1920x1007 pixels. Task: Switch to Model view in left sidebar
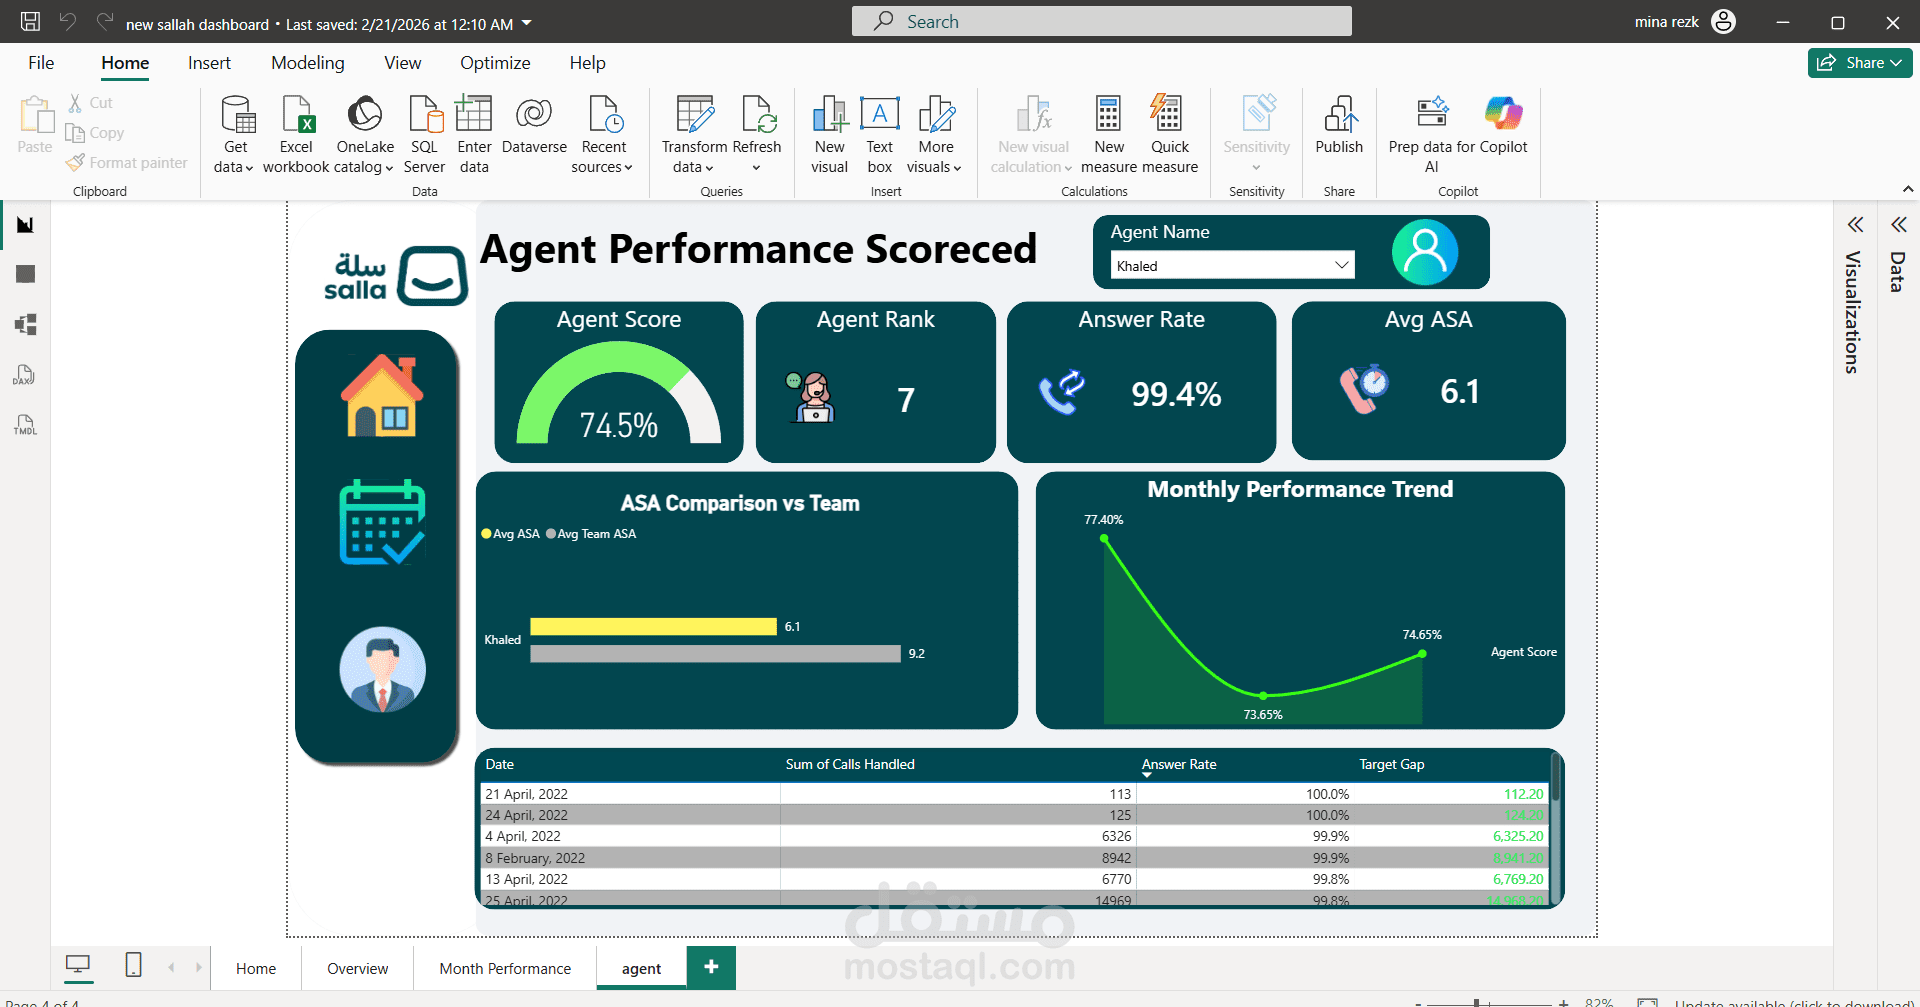point(26,324)
